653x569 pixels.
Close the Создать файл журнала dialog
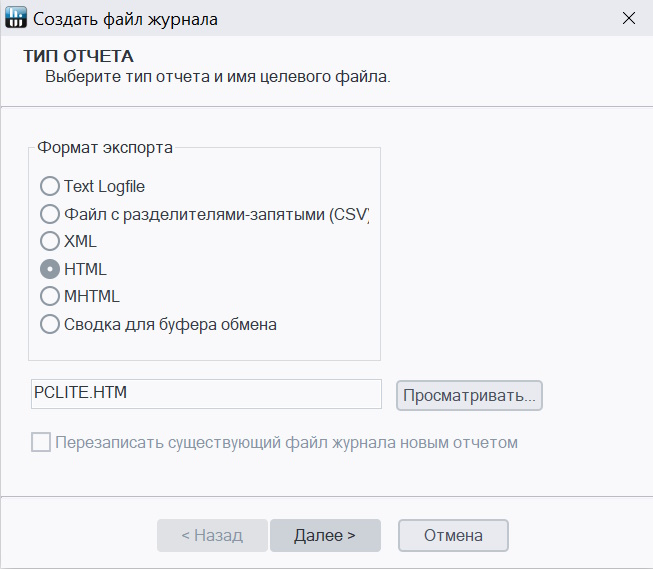click(x=628, y=18)
